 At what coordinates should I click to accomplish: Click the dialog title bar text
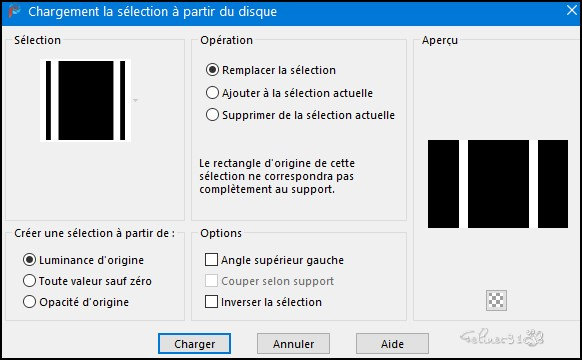click(x=153, y=12)
